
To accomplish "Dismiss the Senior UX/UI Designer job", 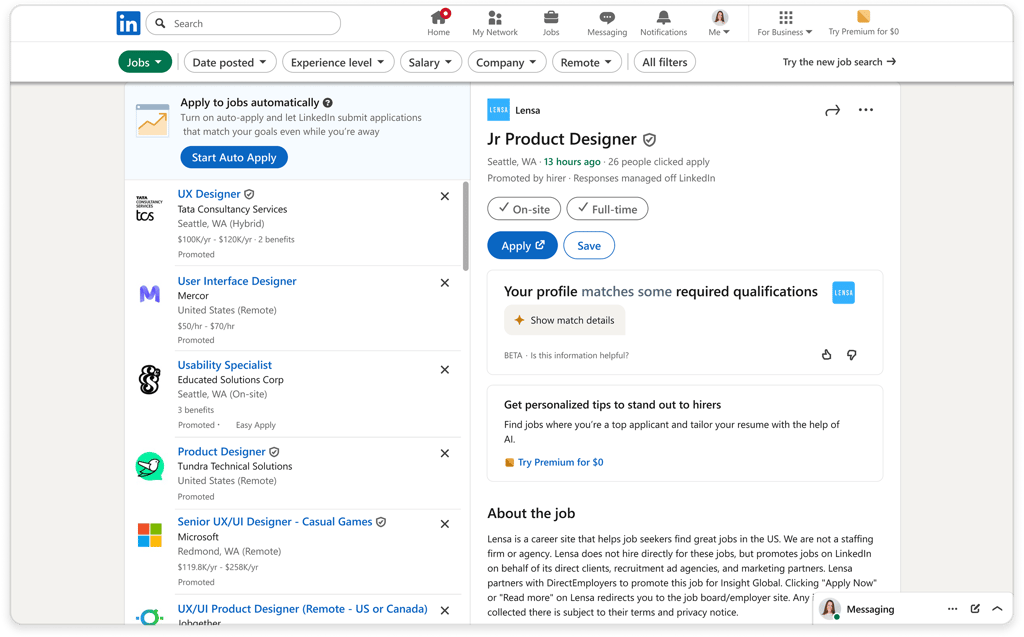I will pos(445,524).
